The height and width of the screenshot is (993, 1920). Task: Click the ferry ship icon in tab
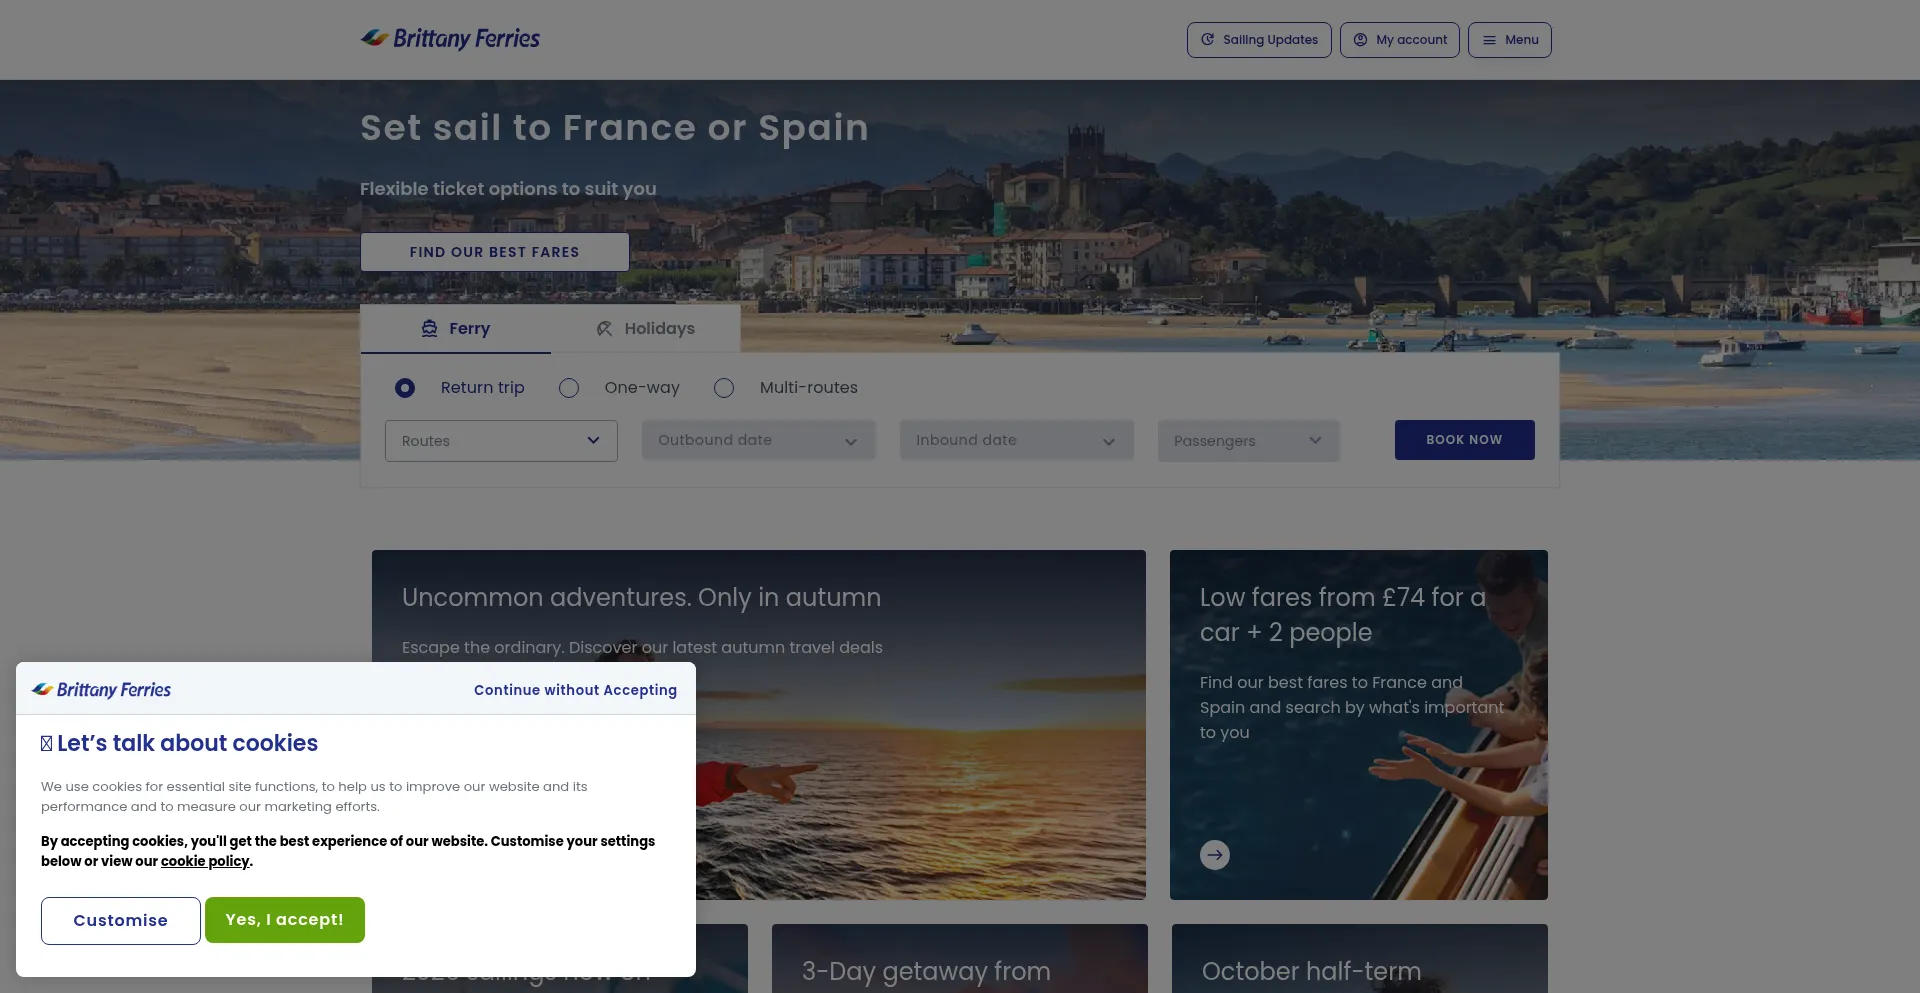pos(429,329)
